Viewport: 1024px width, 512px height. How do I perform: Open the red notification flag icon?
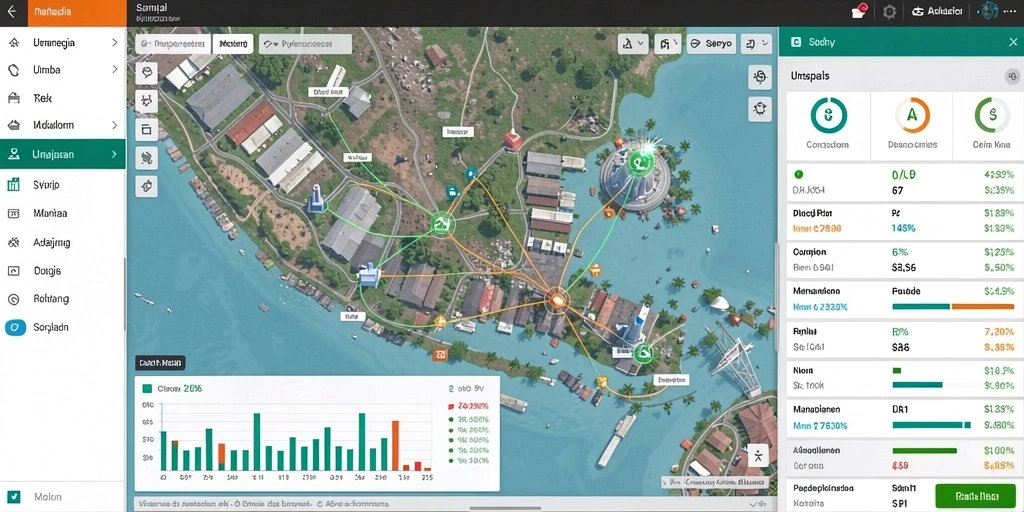[859, 11]
